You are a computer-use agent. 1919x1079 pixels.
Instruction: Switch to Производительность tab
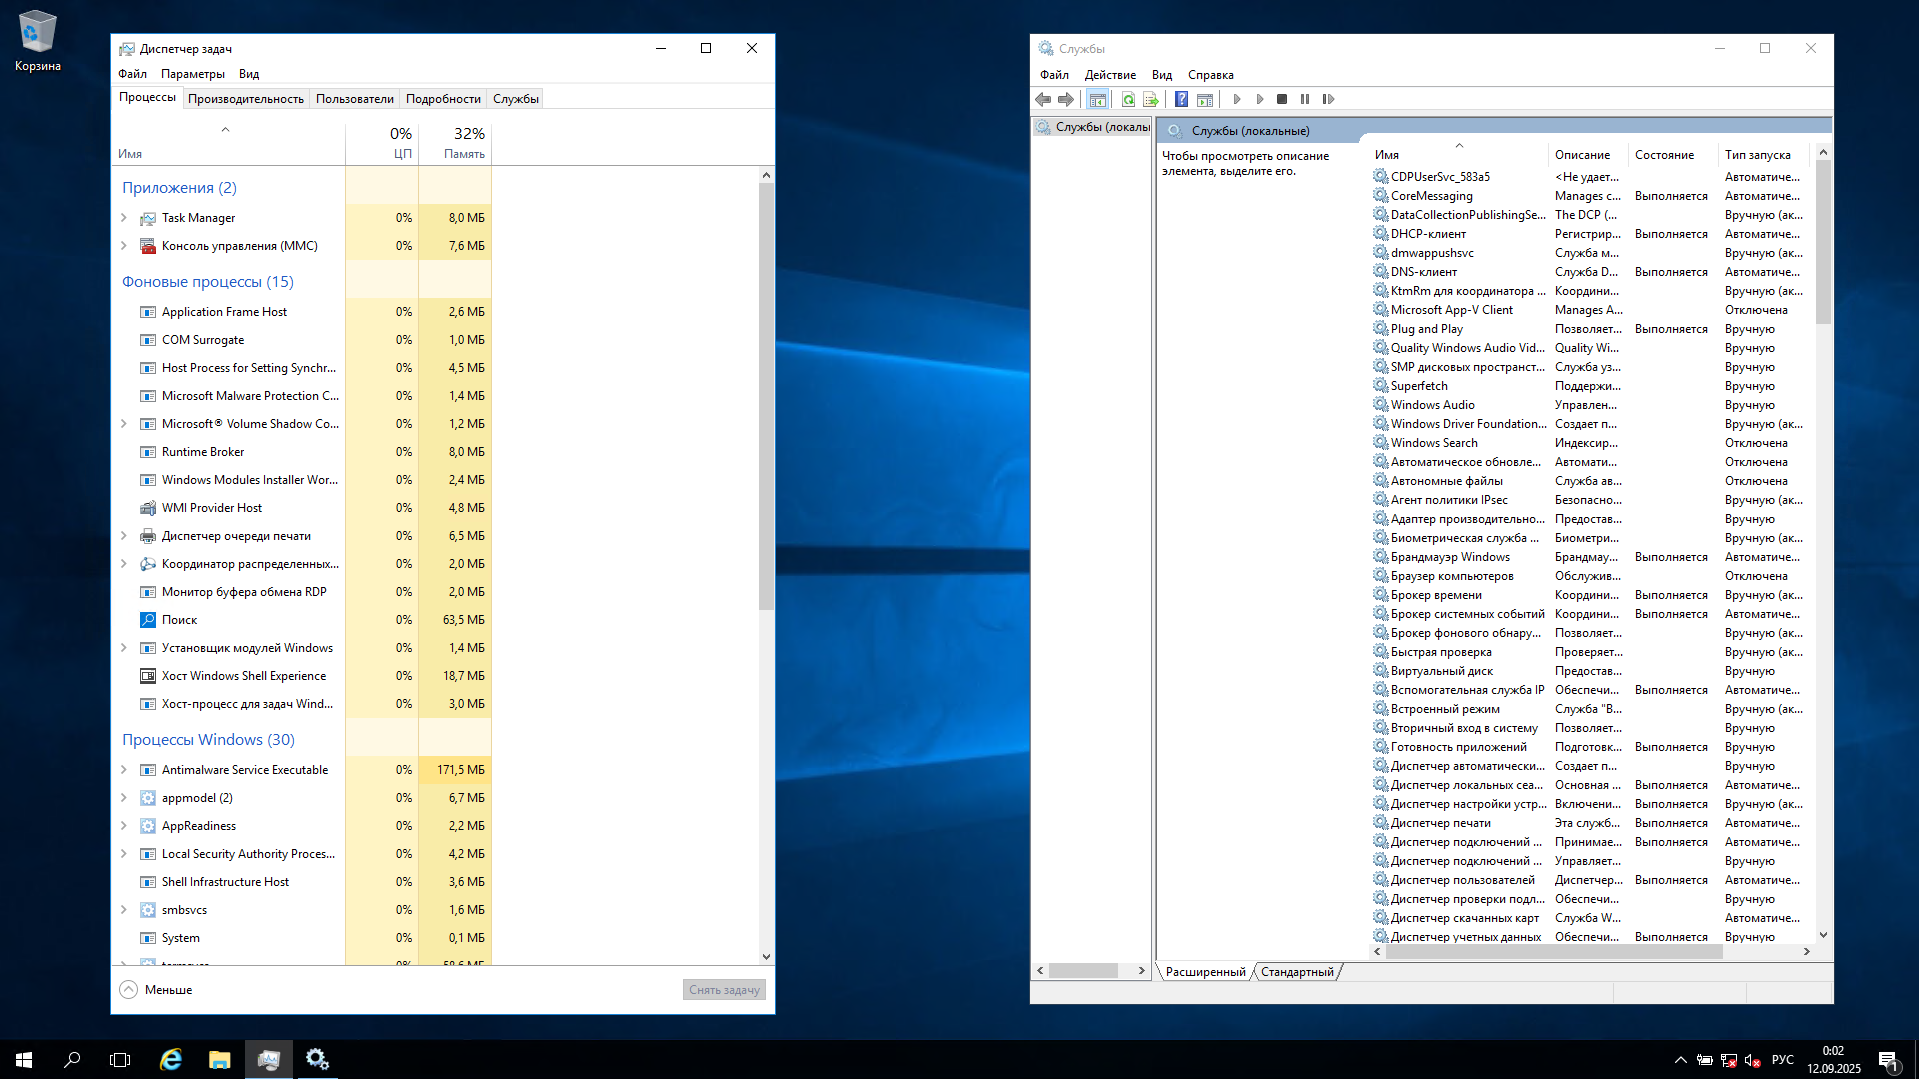(246, 99)
